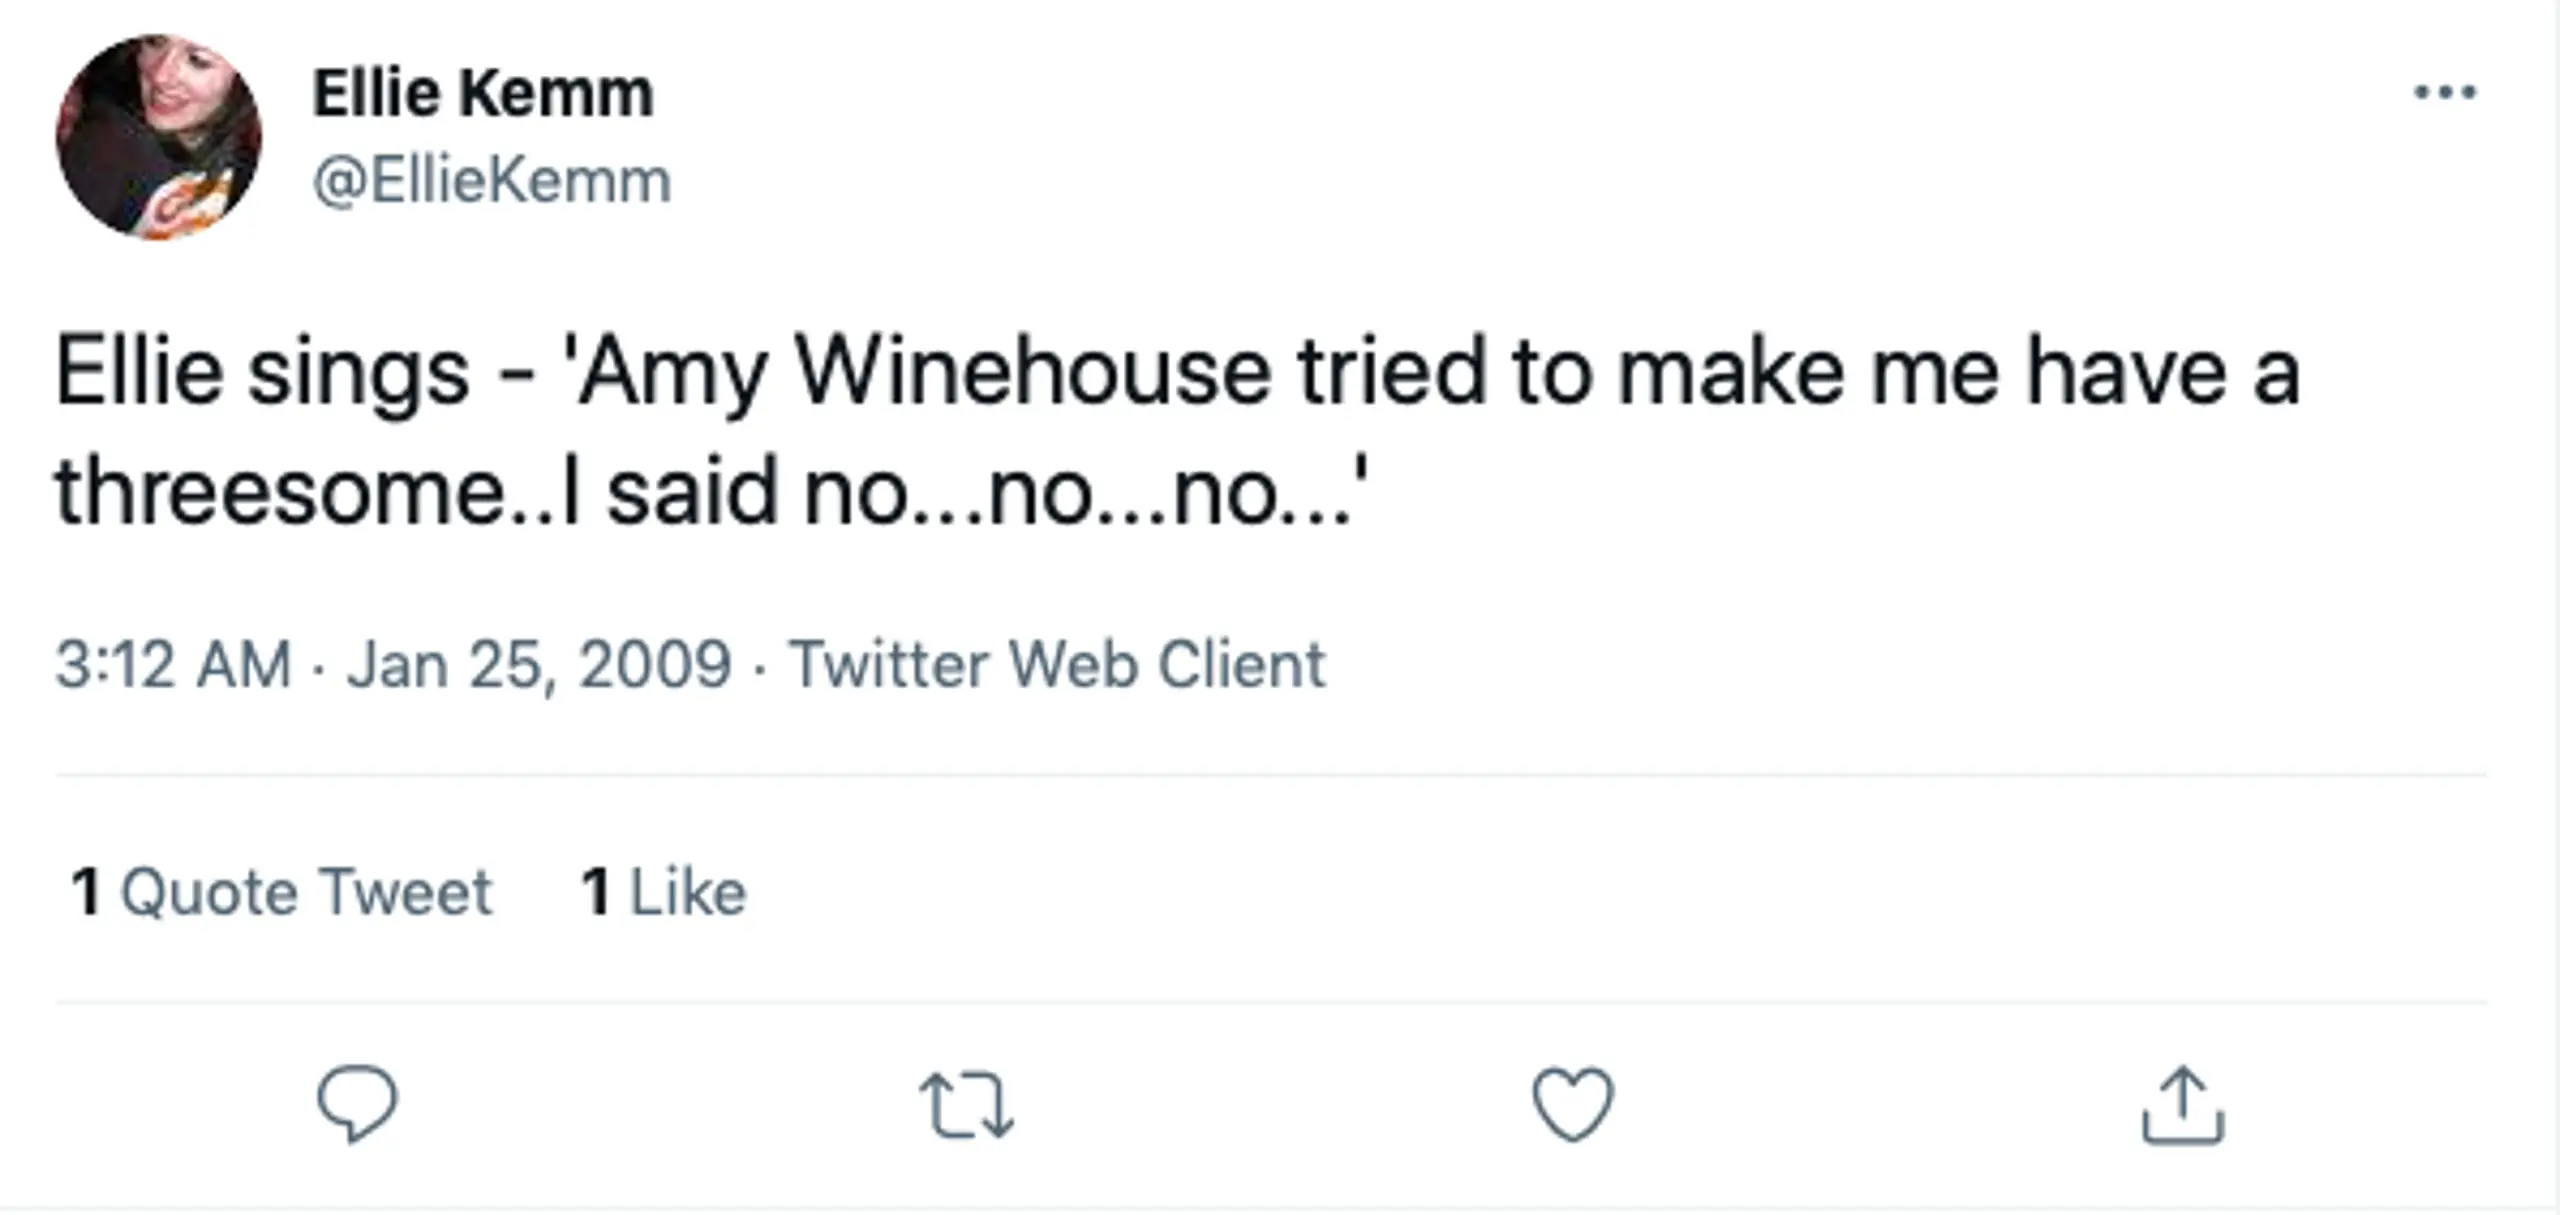The height and width of the screenshot is (1215, 2560).
Task: Click the reply speech bubble icon
Action: (357, 1104)
